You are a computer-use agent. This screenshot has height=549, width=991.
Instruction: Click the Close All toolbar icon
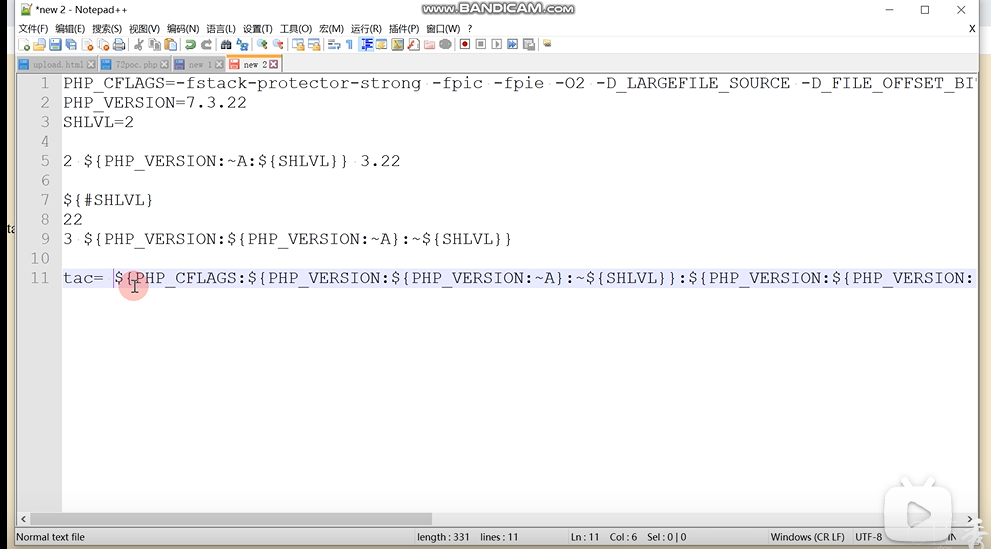coord(103,44)
